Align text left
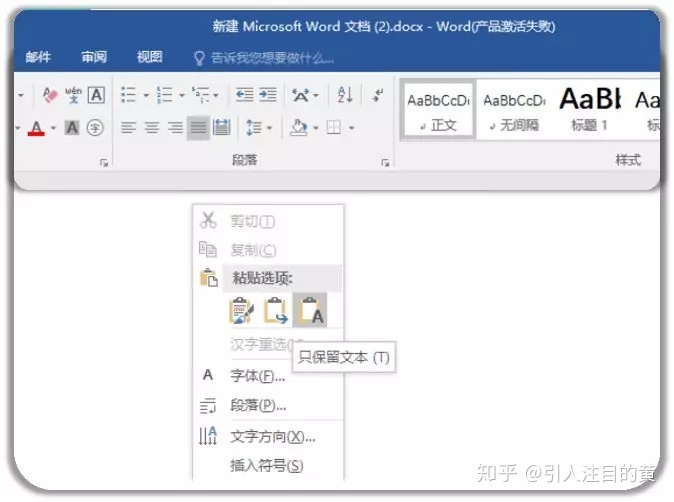This screenshot has width=674, height=502. point(129,128)
